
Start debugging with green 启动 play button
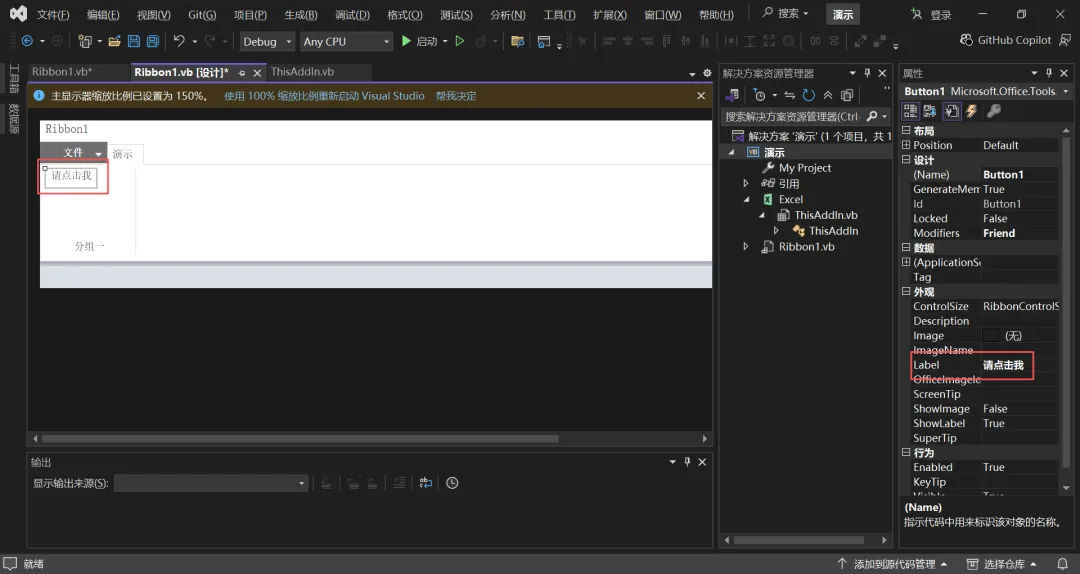point(419,41)
